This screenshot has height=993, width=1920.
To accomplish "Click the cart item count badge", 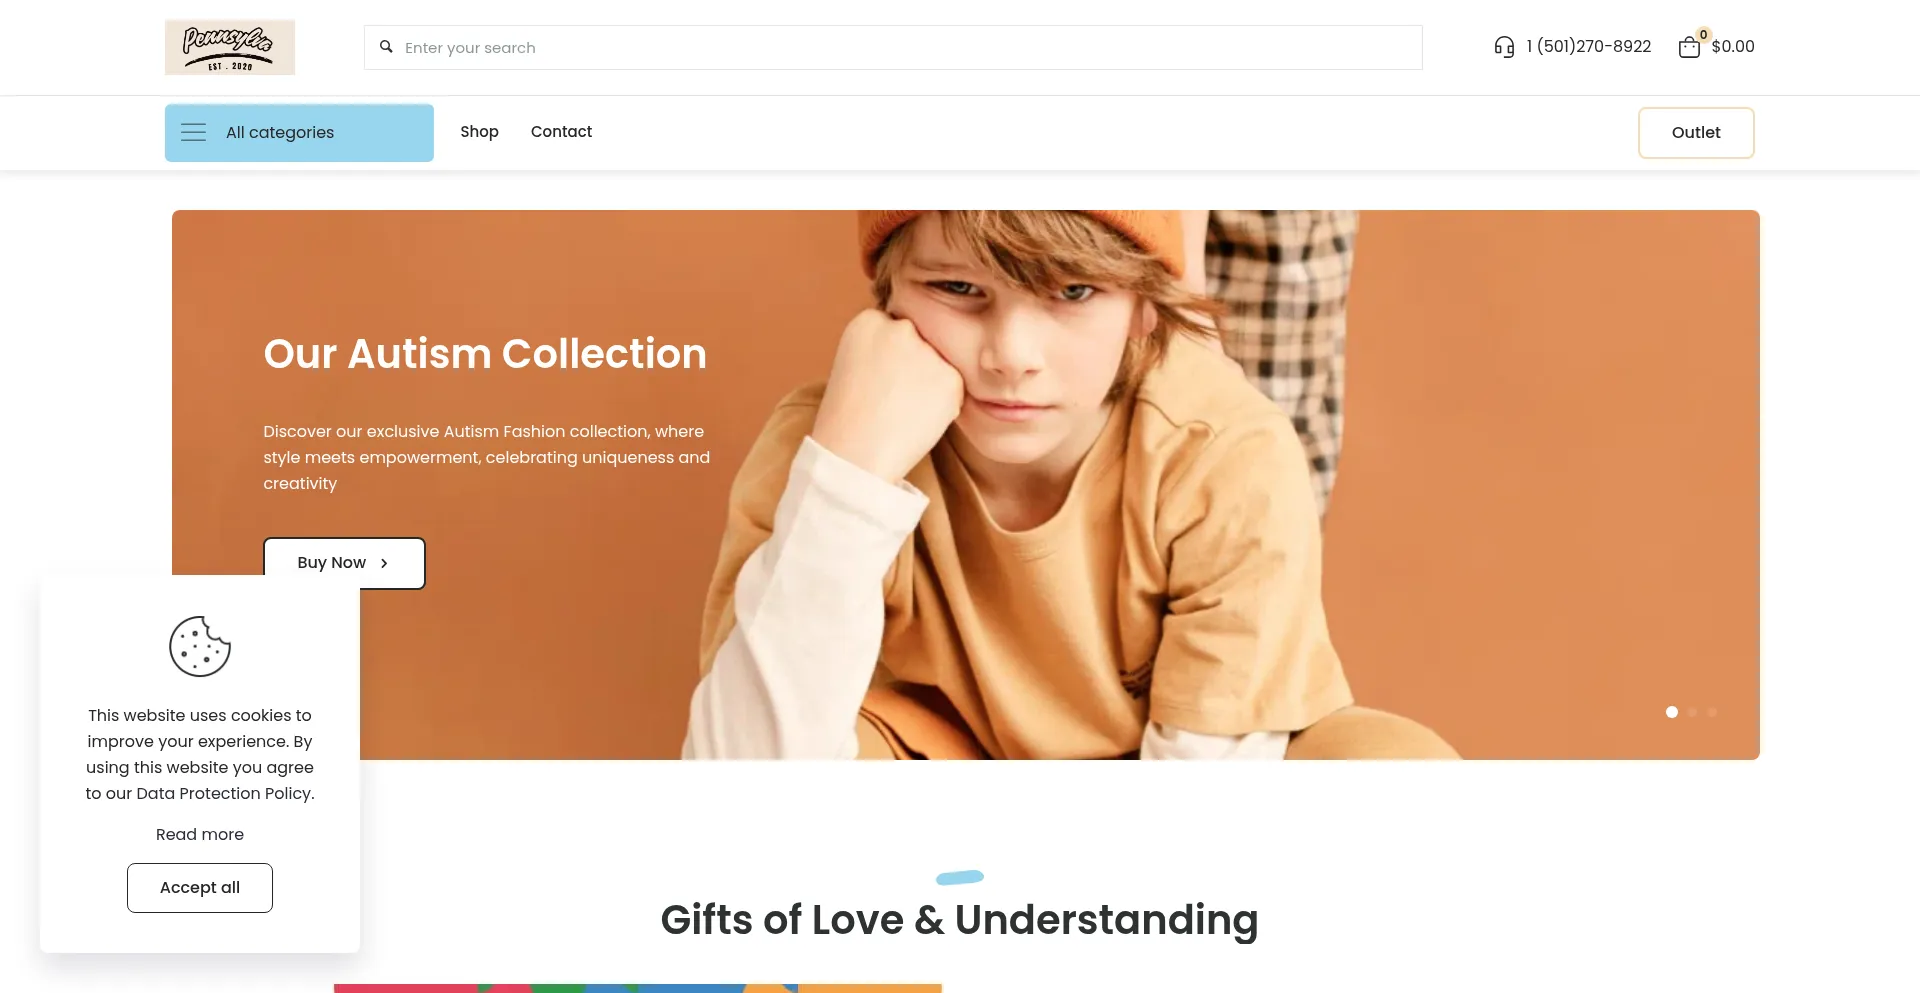I will point(1703,35).
